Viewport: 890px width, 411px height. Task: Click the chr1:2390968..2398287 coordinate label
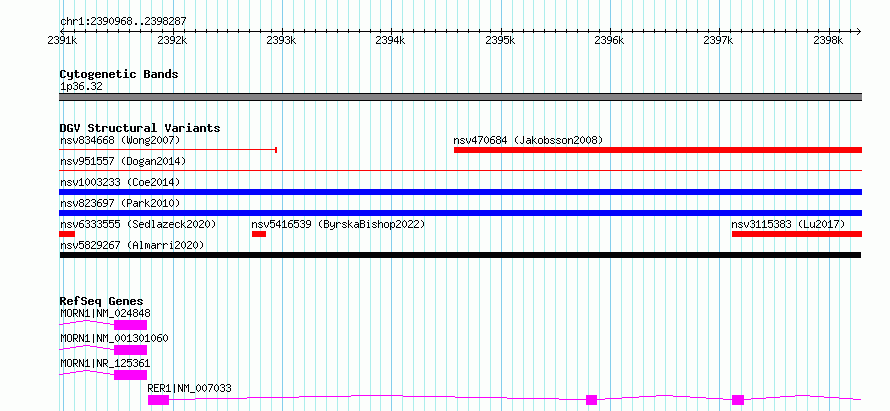click(x=123, y=22)
